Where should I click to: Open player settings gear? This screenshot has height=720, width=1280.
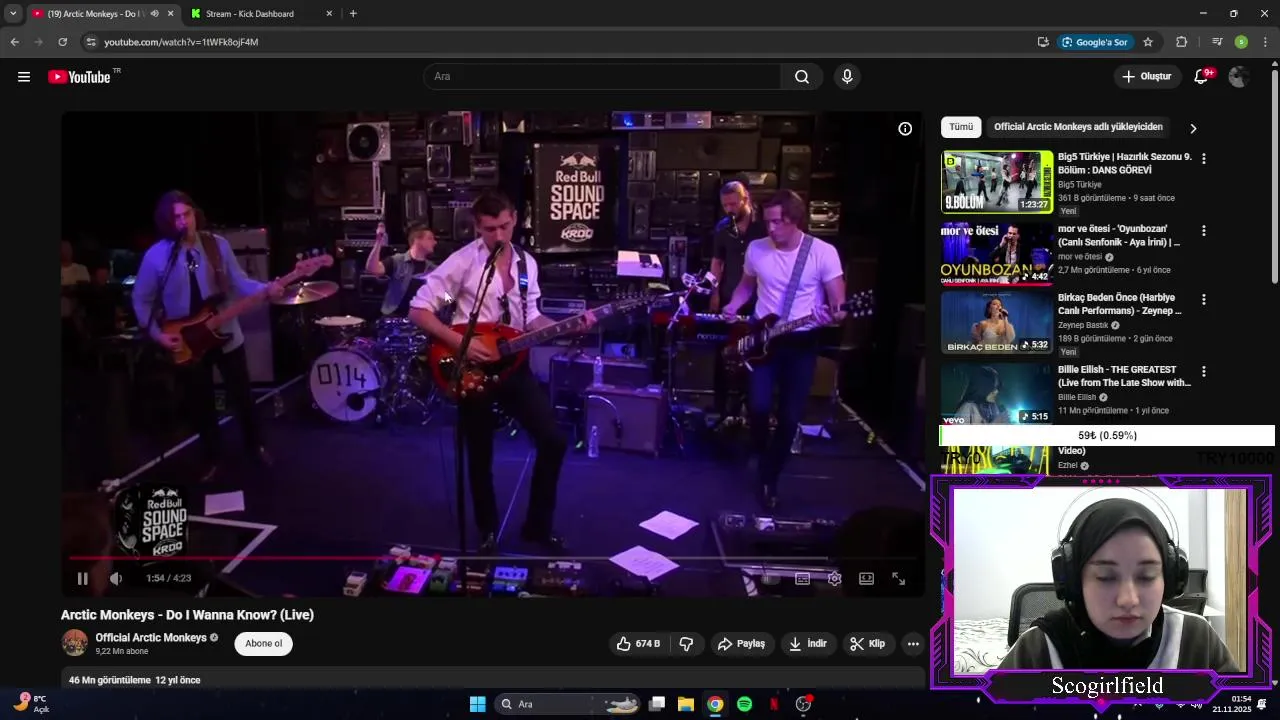tap(834, 578)
